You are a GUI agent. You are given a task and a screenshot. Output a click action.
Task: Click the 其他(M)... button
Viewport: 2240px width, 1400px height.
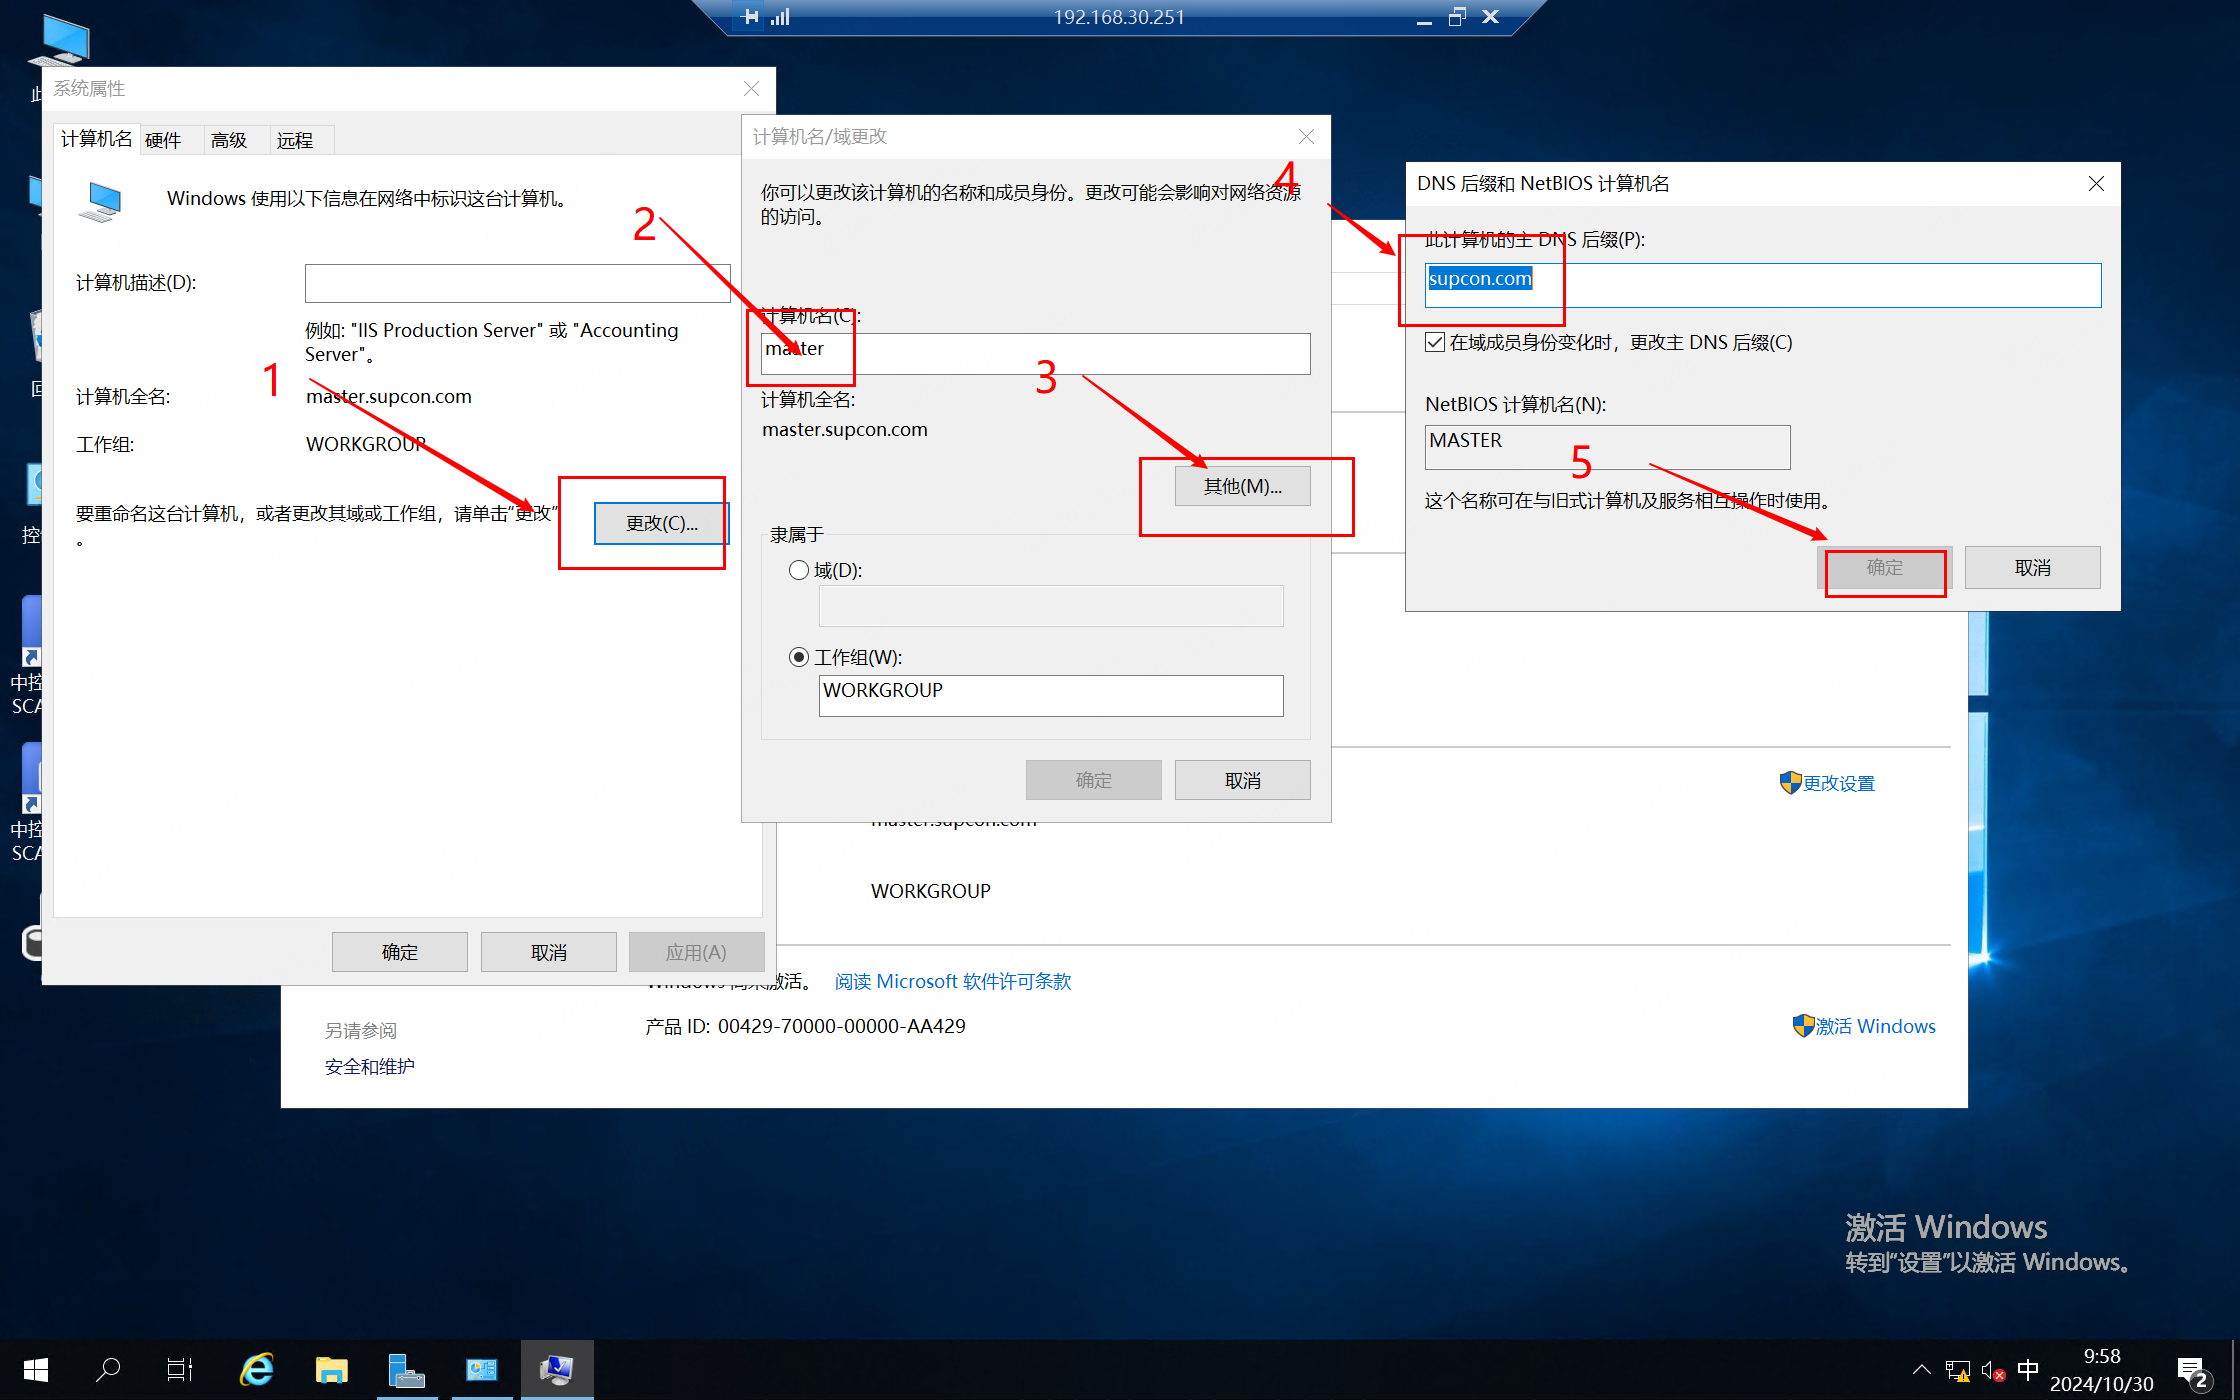[1242, 486]
